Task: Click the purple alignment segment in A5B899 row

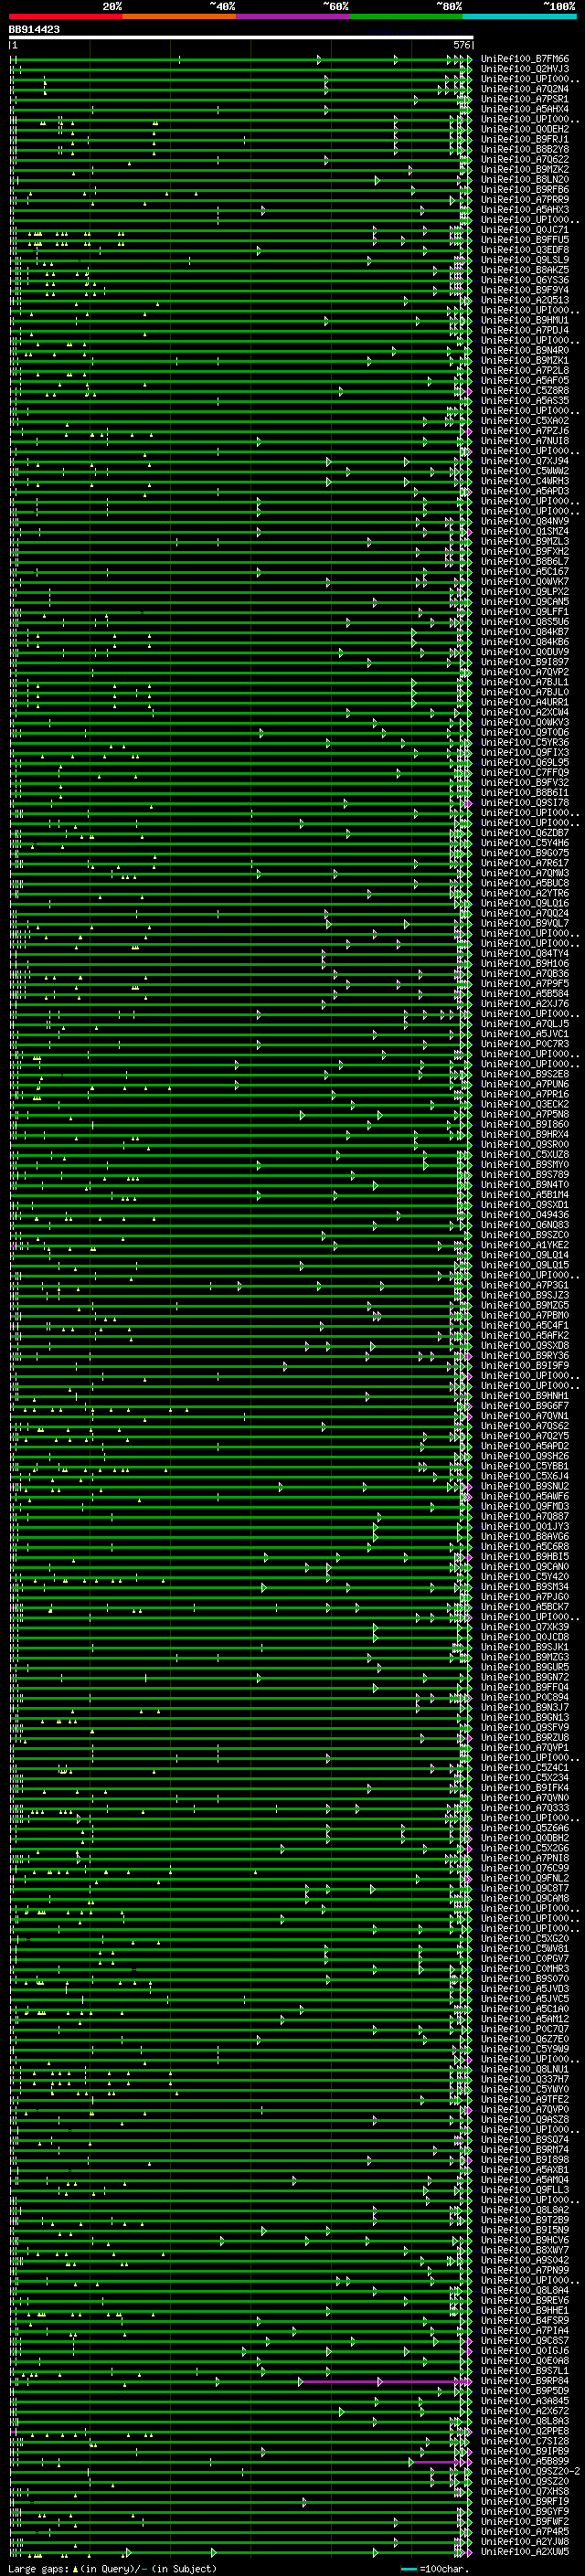Action: [x=439, y=2462]
